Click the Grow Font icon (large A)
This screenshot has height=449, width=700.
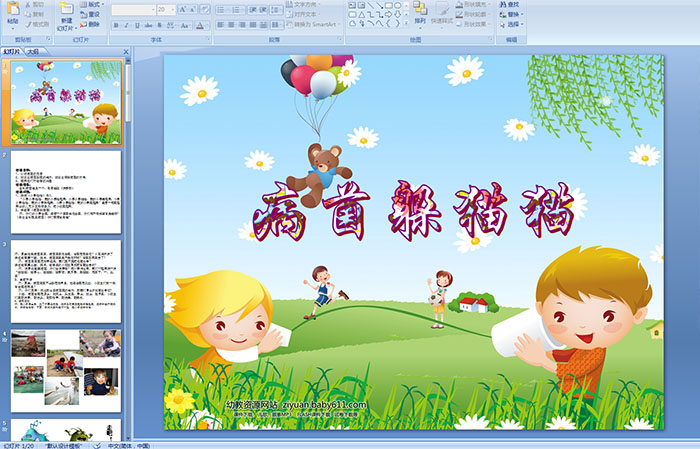(x=183, y=9)
